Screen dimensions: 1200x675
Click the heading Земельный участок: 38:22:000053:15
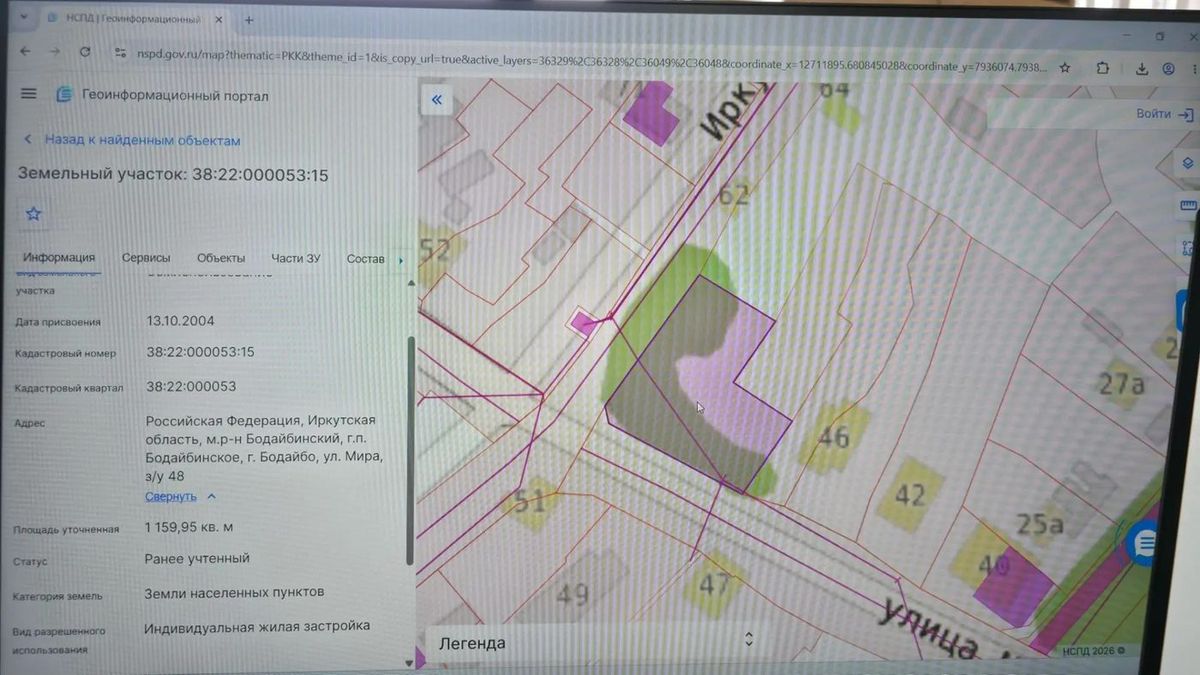tap(173, 175)
